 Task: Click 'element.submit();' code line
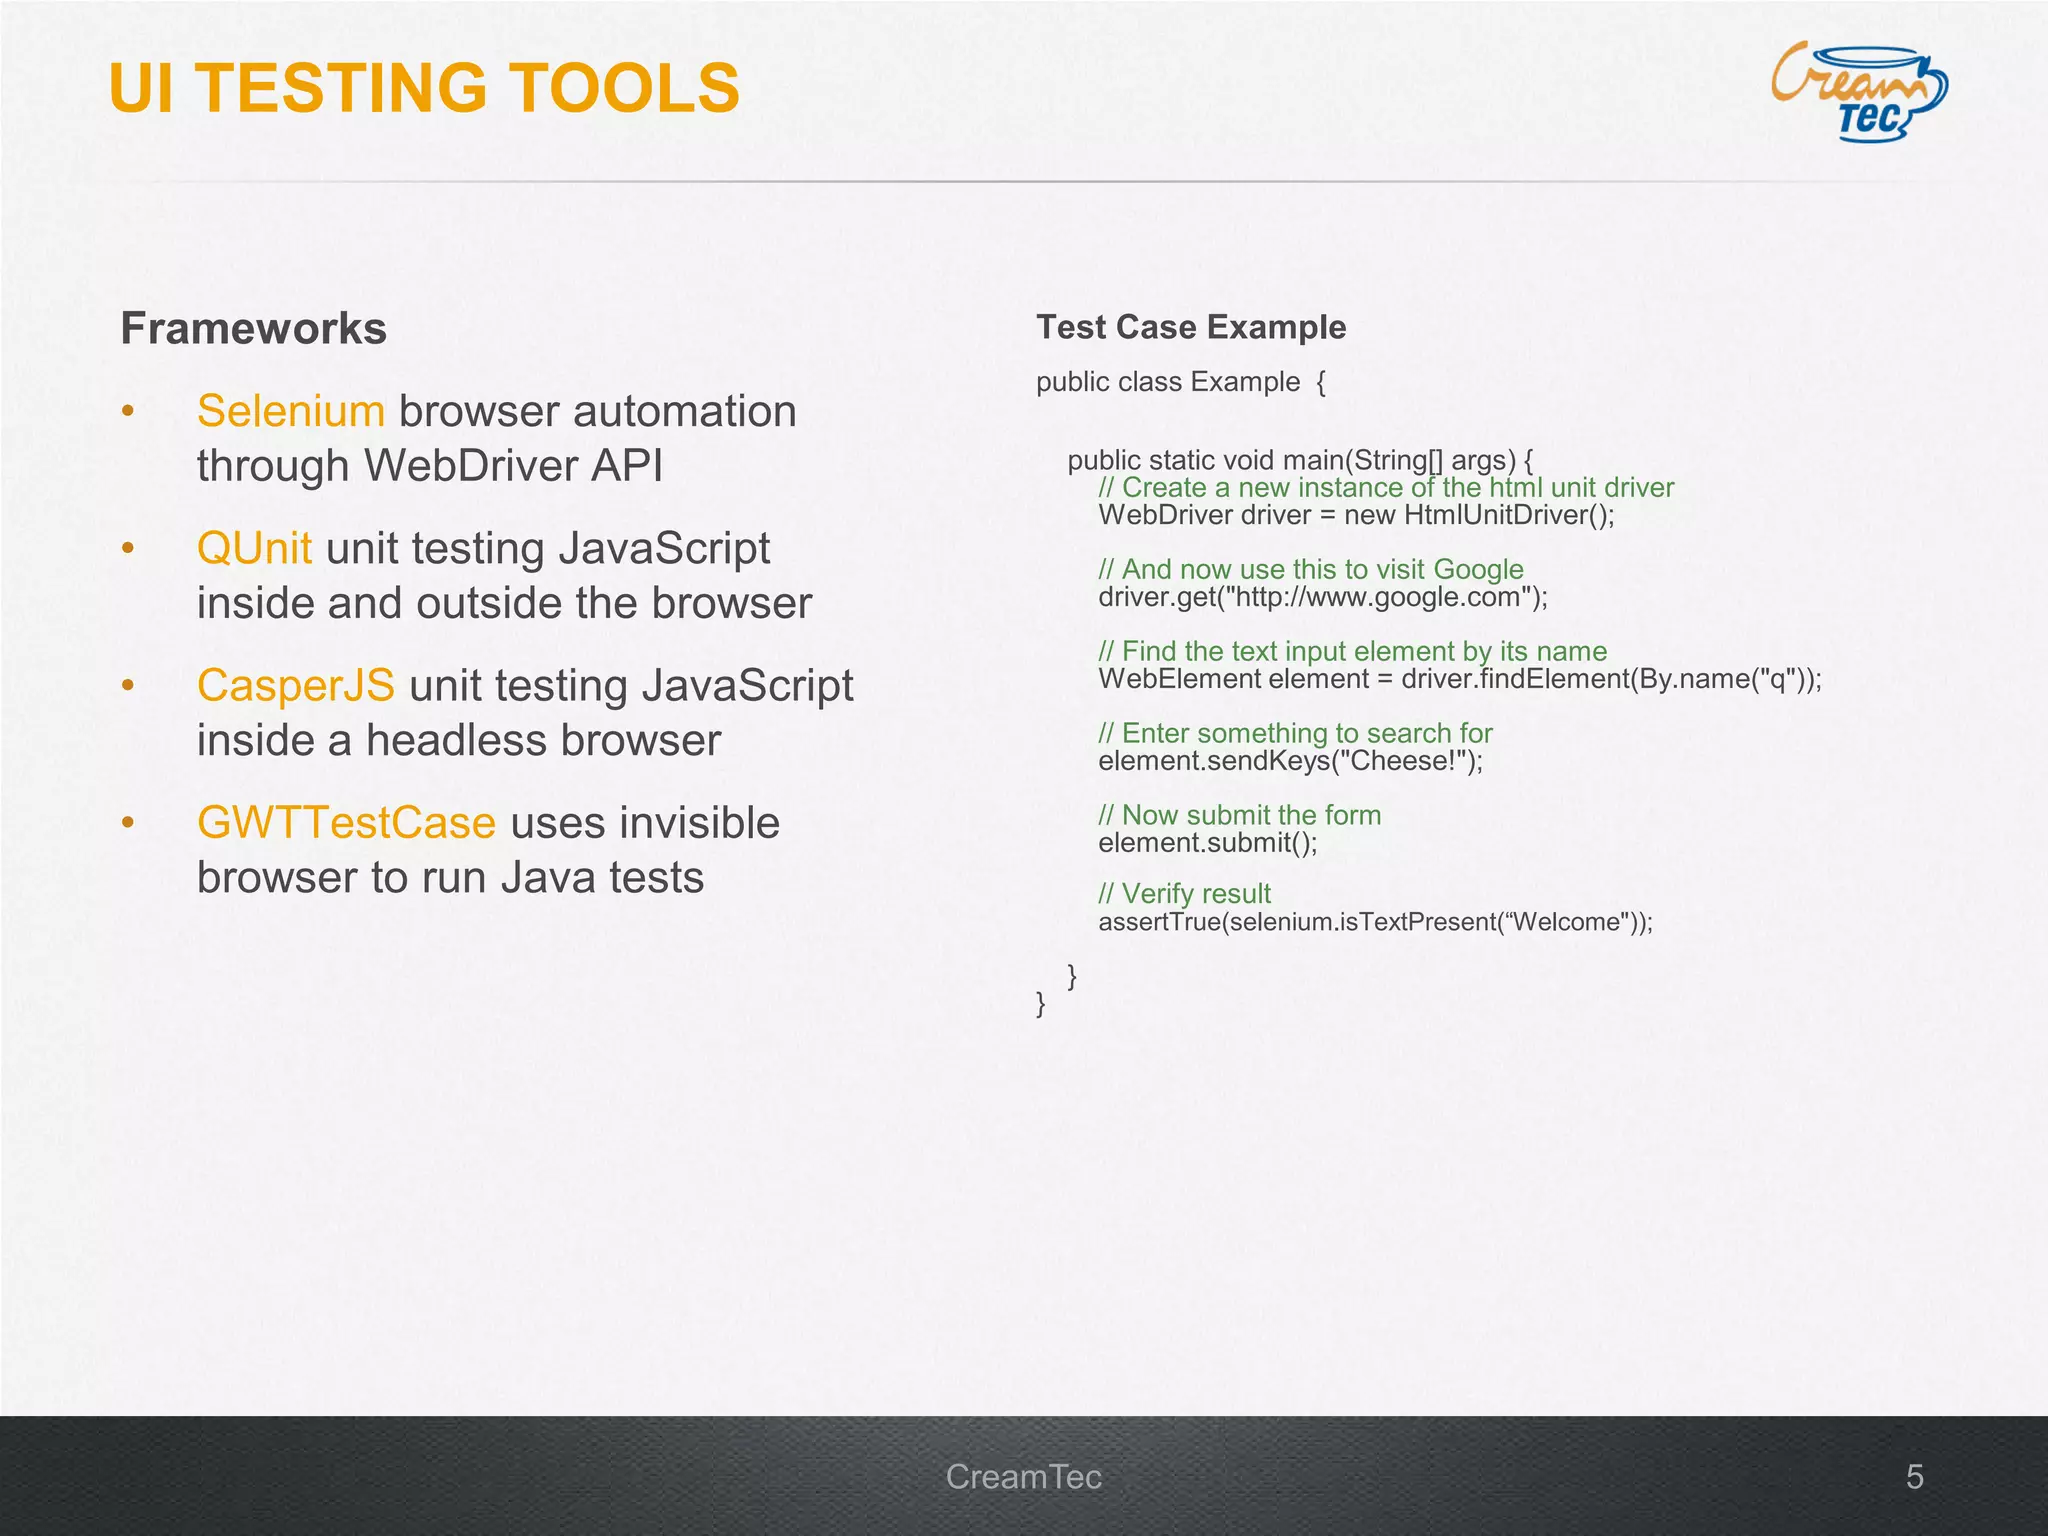(1208, 843)
